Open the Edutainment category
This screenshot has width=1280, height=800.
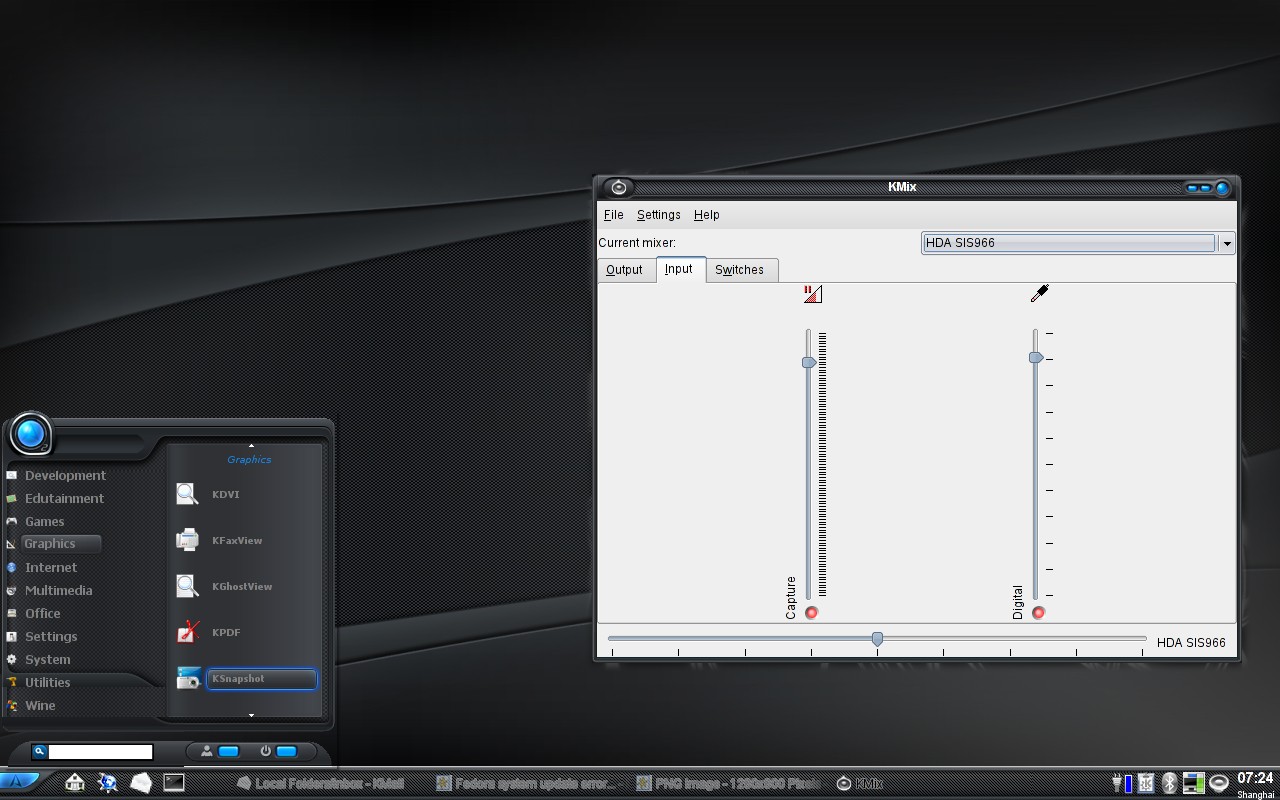tap(64, 498)
